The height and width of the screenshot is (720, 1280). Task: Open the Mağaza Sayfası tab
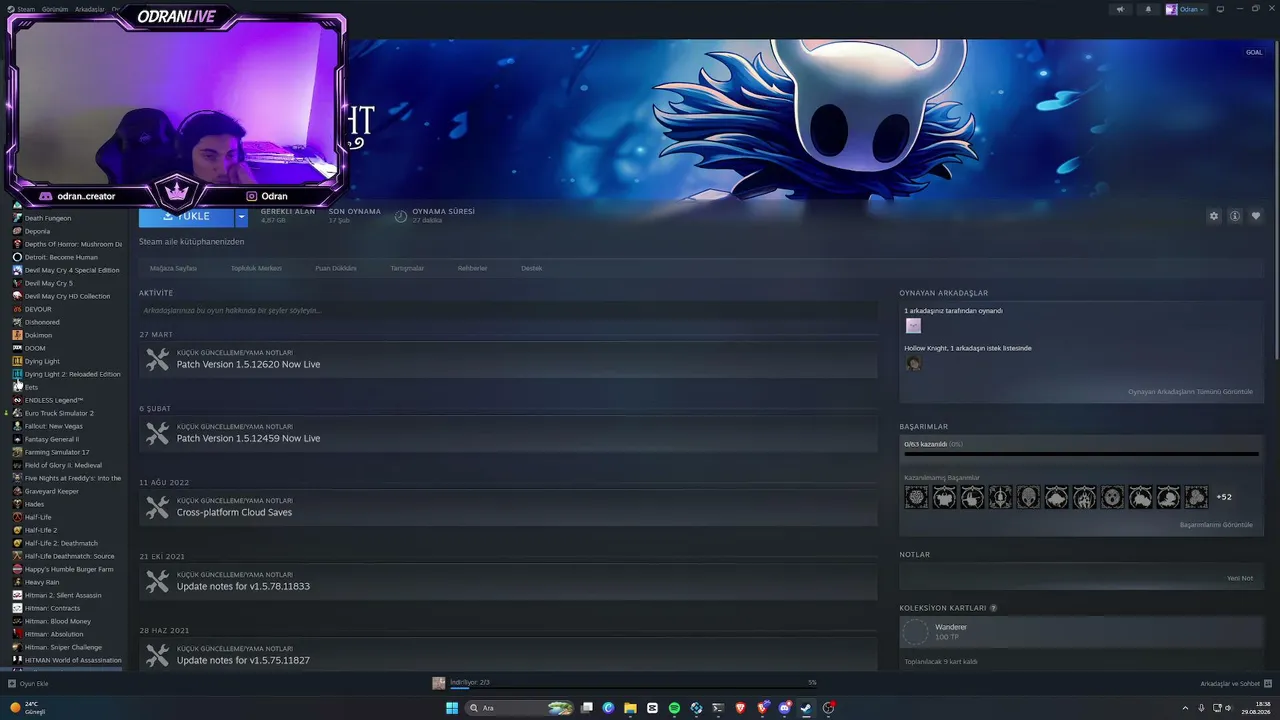[x=173, y=268]
